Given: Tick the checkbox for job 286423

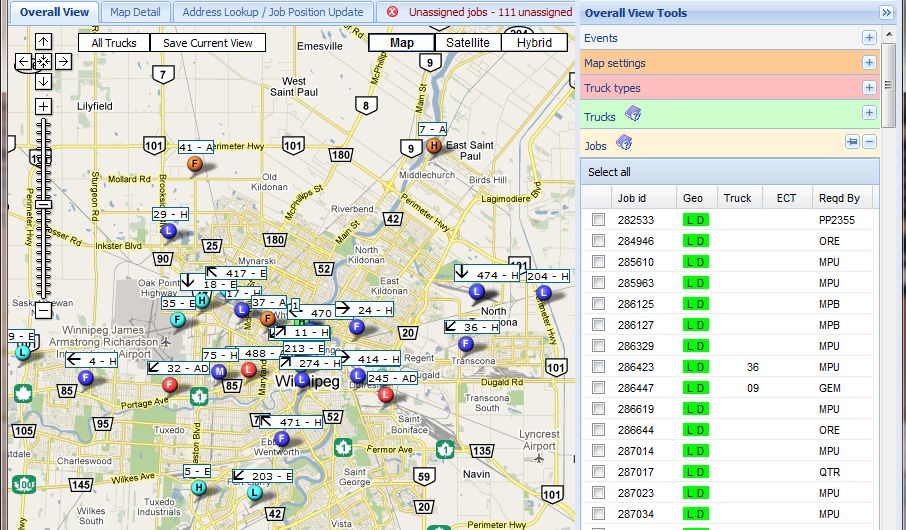Looking at the screenshot, I should 598,367.
